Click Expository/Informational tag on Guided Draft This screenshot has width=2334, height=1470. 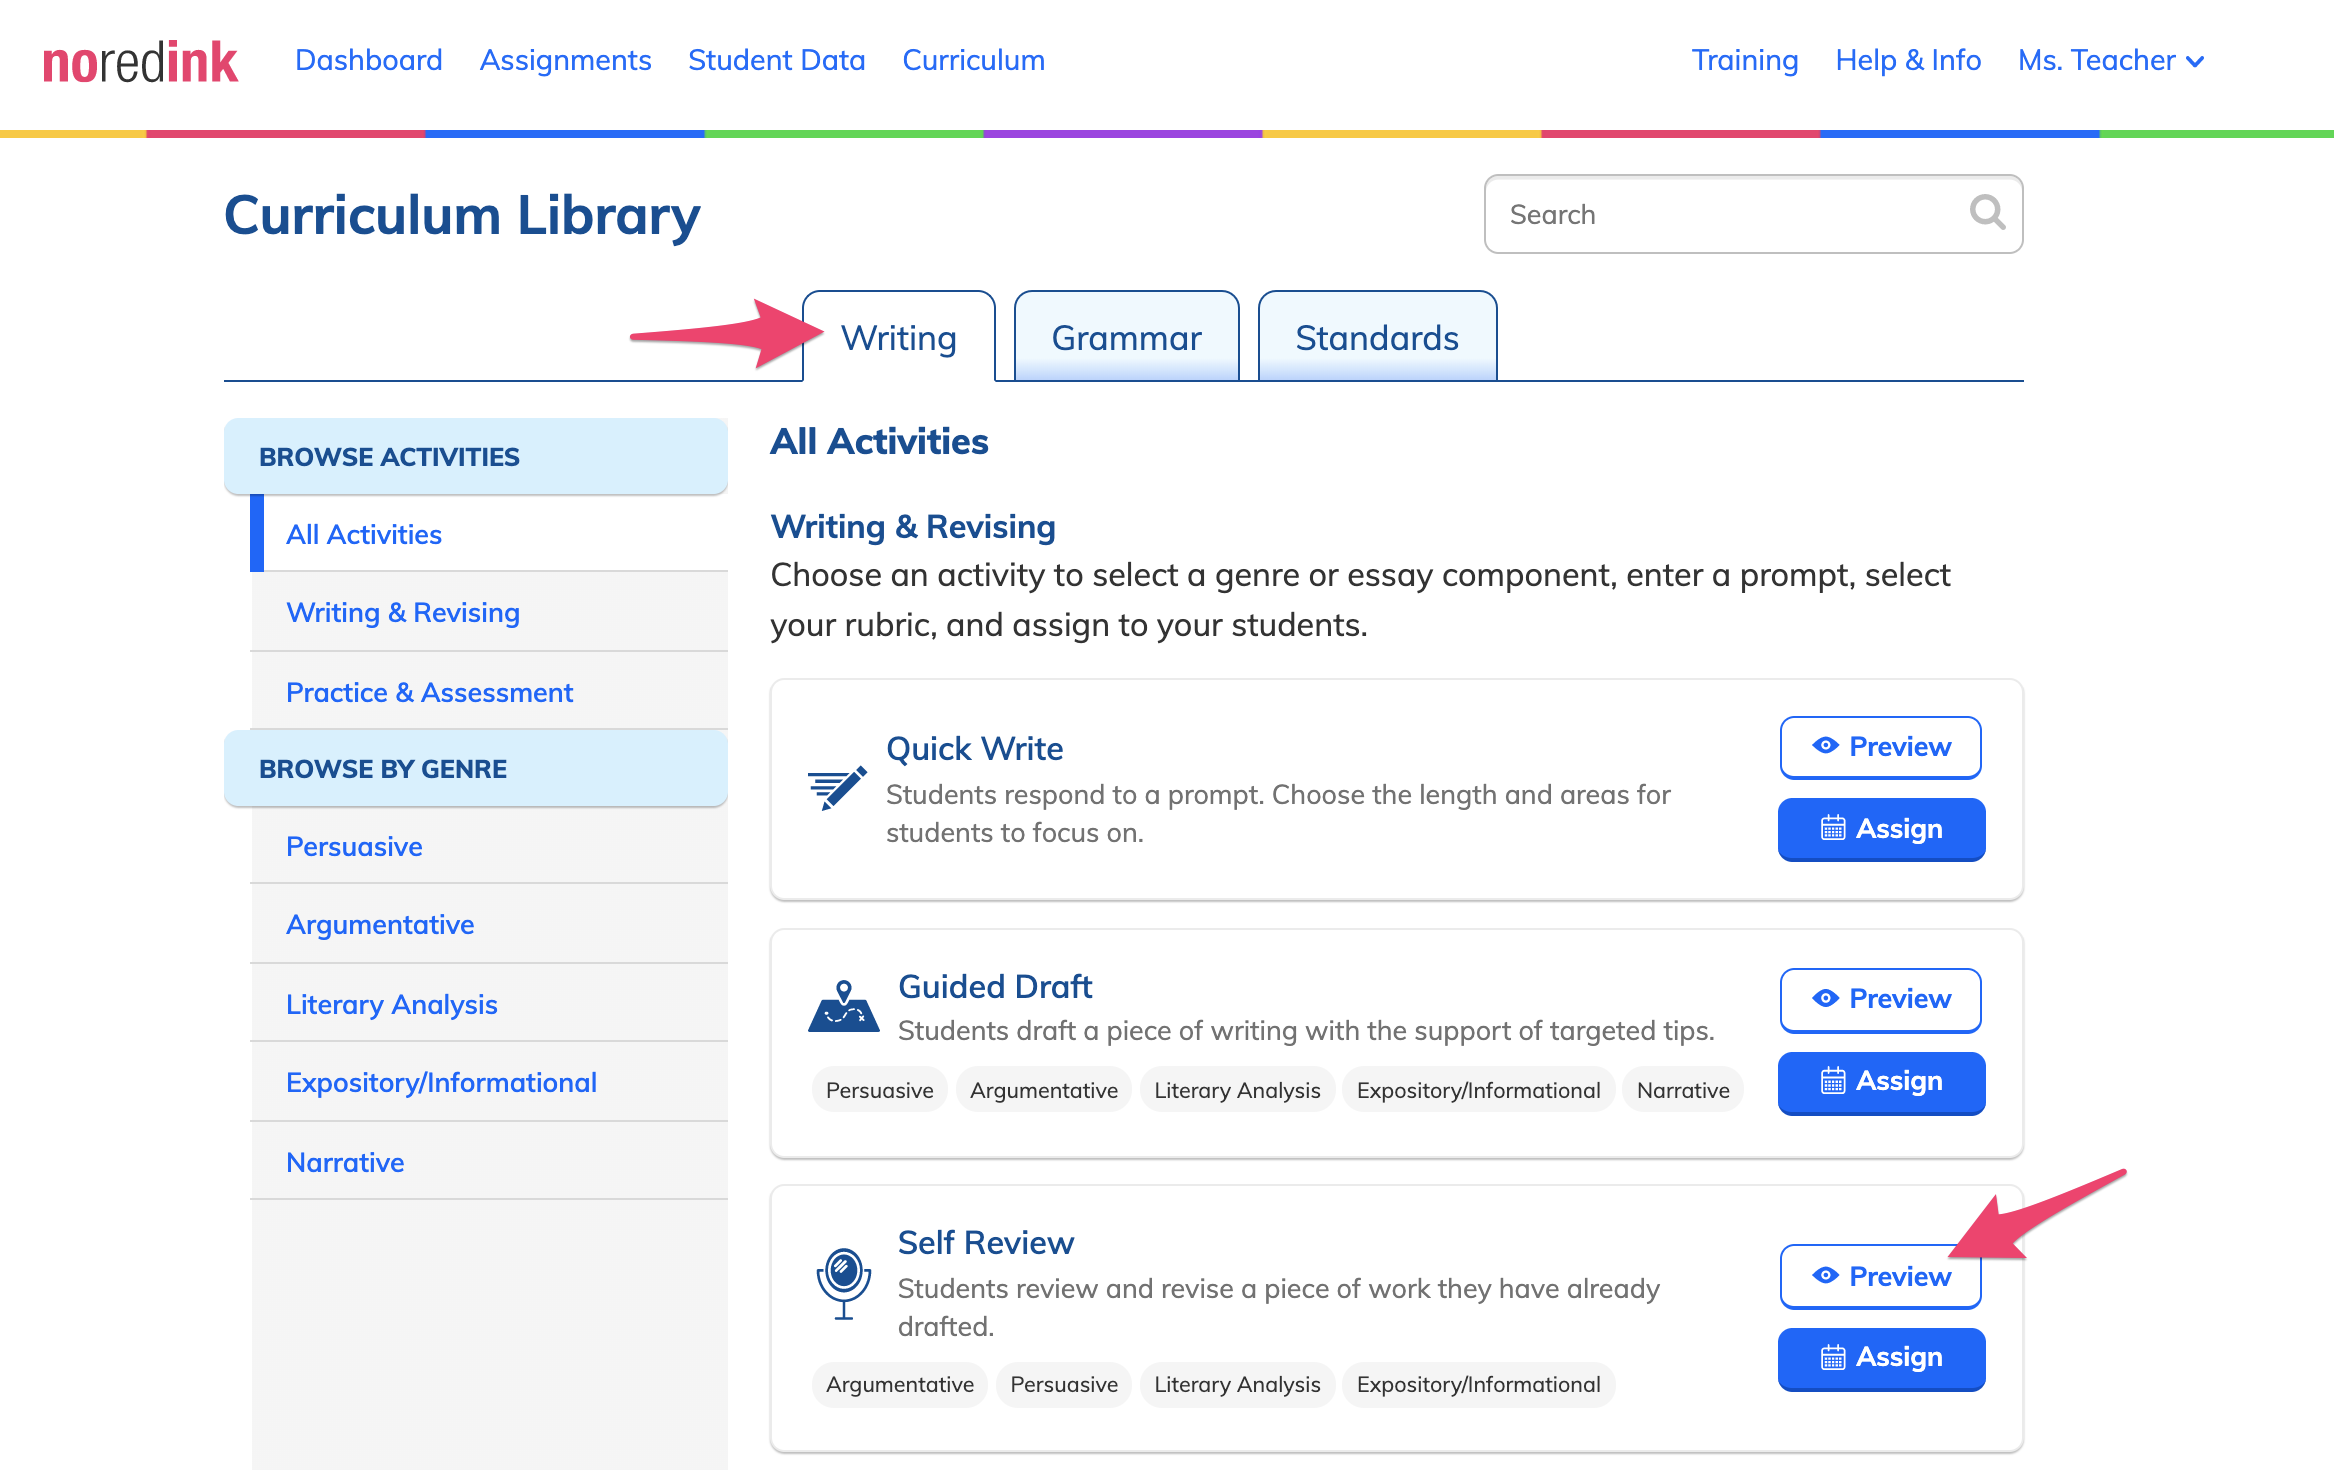[x=1478, y=1090]
